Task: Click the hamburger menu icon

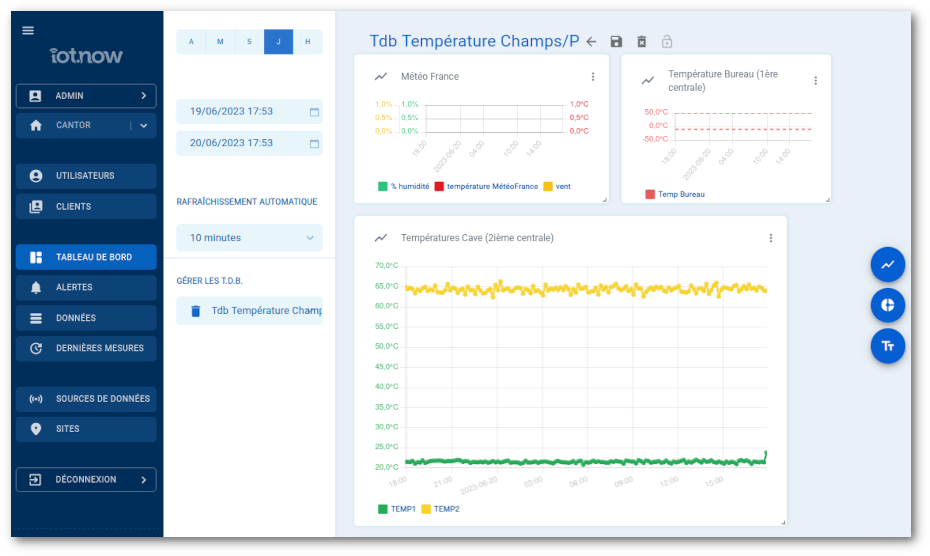Action: (x=28, y=30)
